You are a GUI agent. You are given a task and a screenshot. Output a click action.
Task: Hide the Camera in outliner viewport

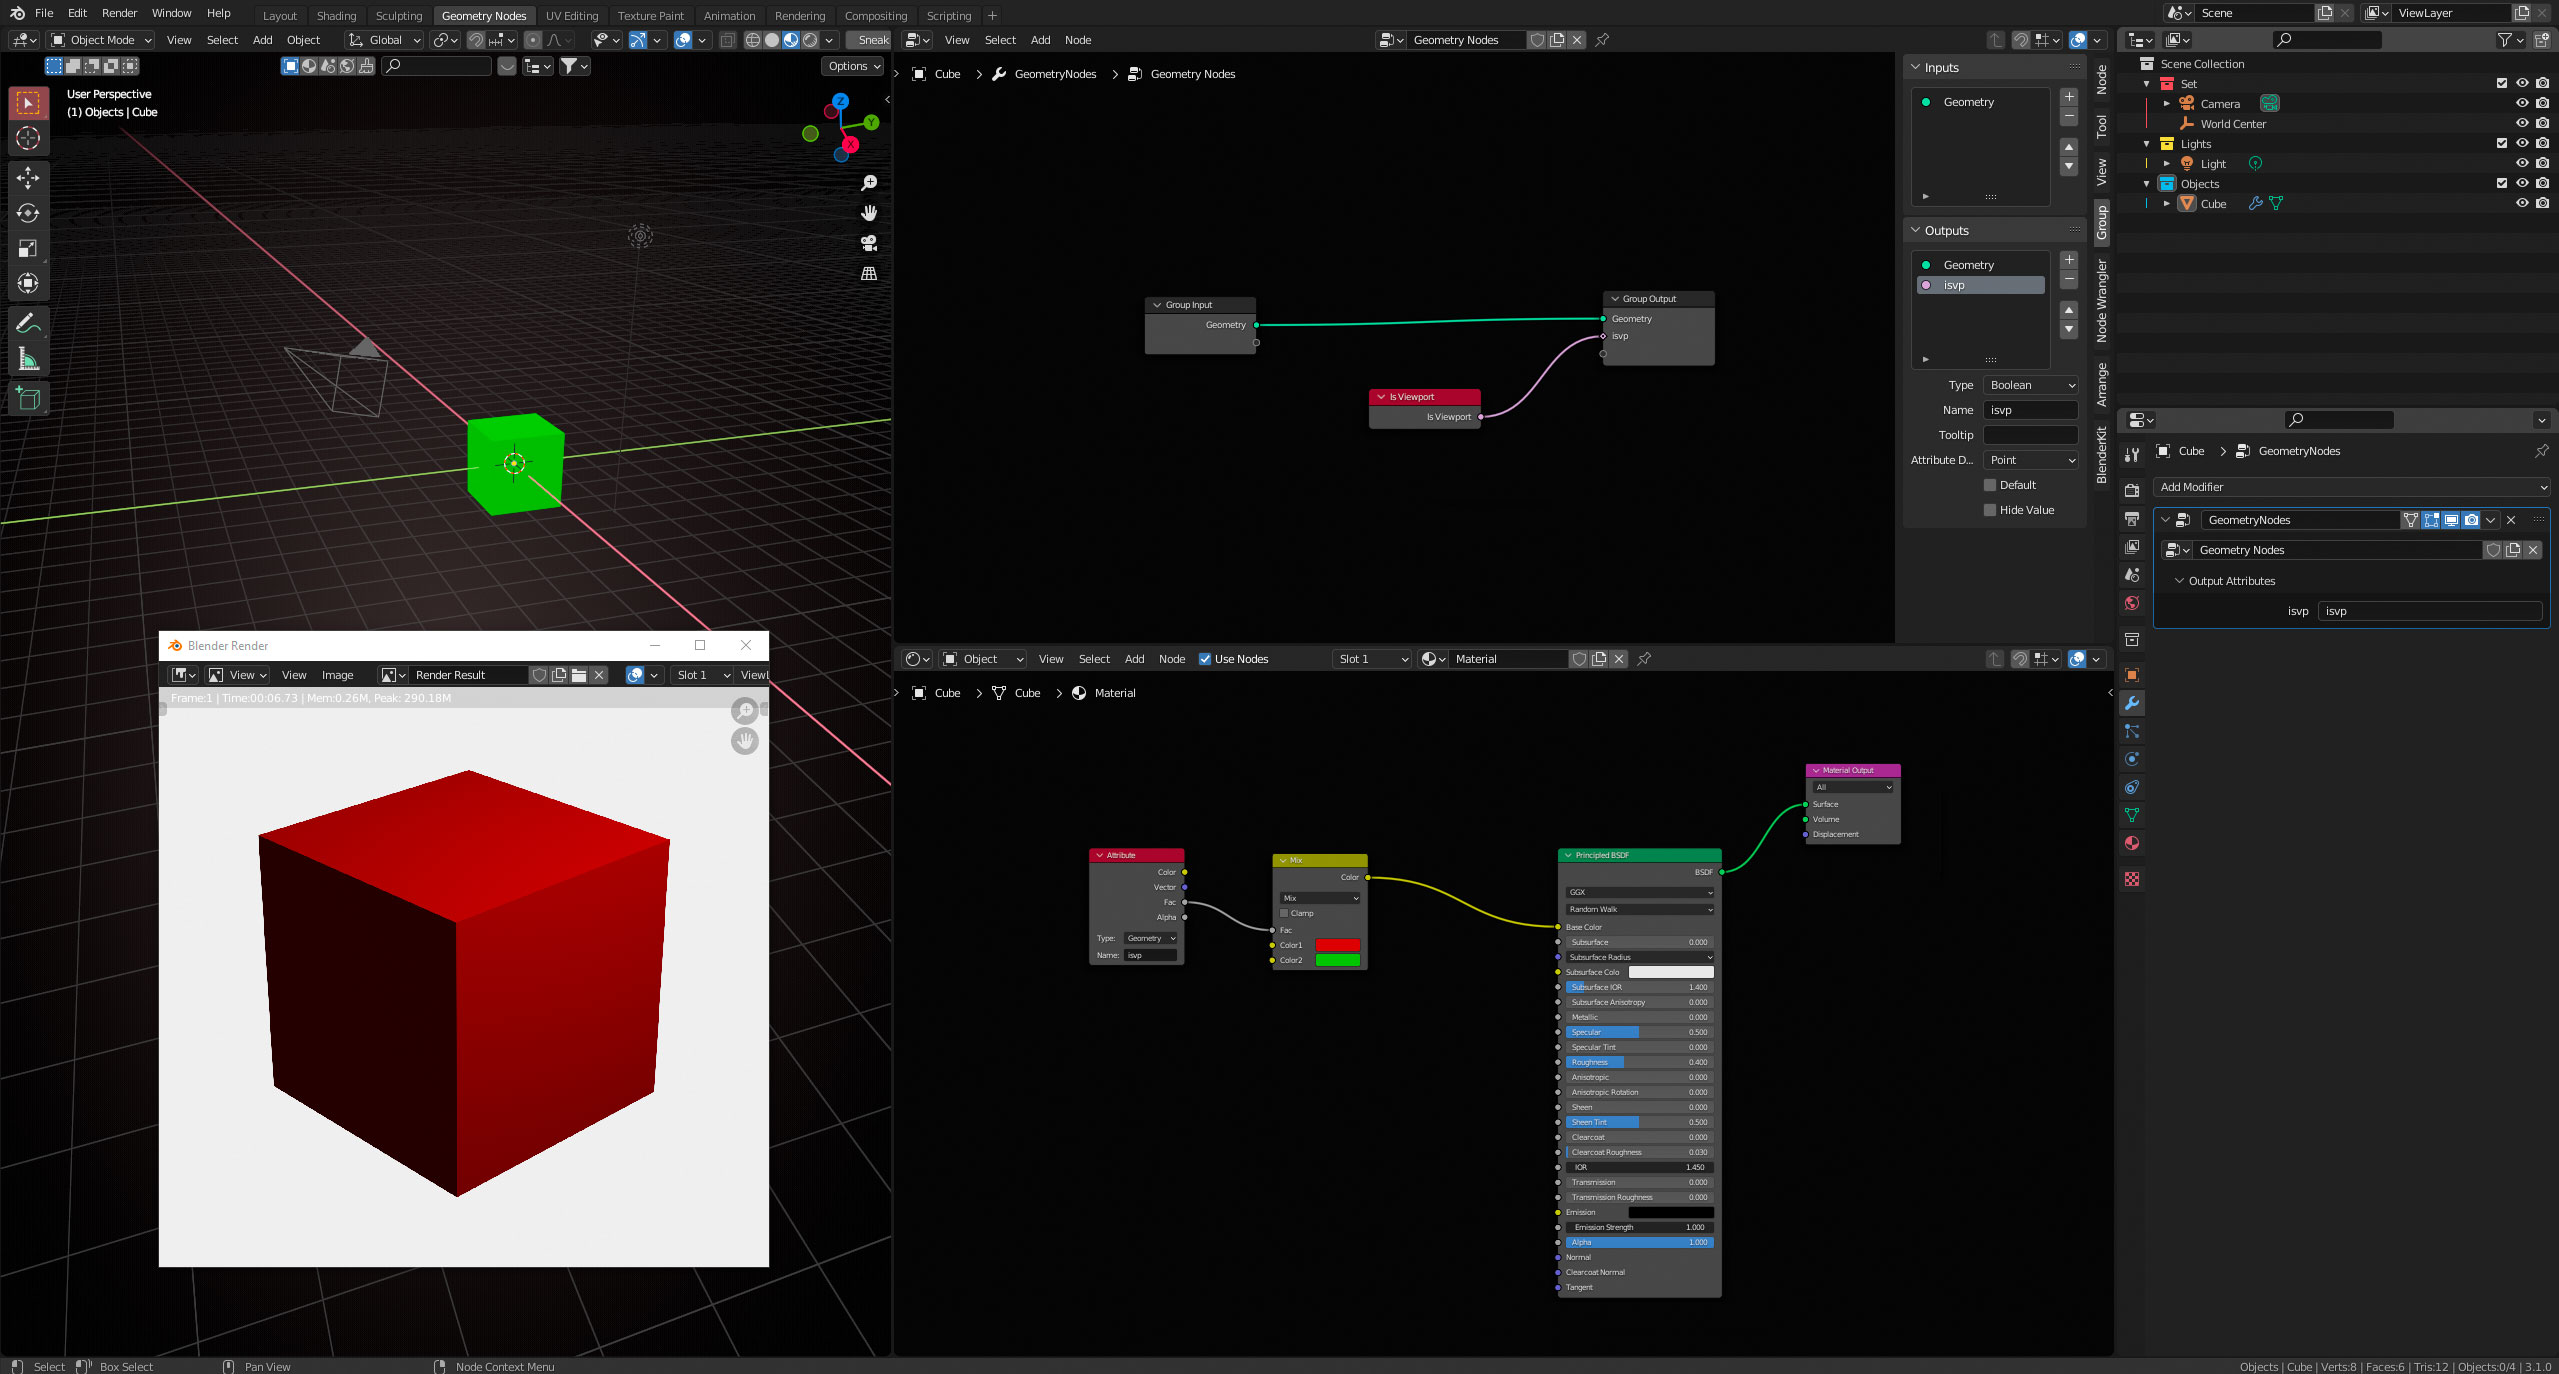(2522, 103)
